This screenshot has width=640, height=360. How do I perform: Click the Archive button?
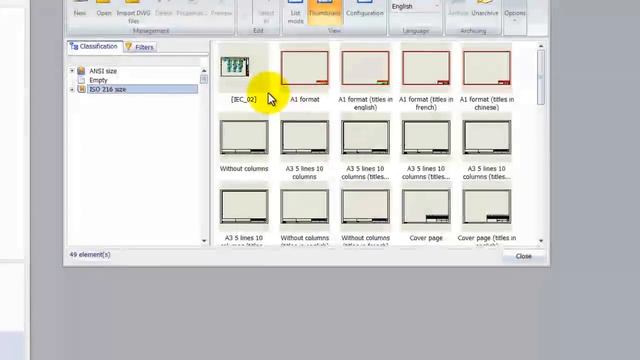pyautogui.click(x=458, y=9)
